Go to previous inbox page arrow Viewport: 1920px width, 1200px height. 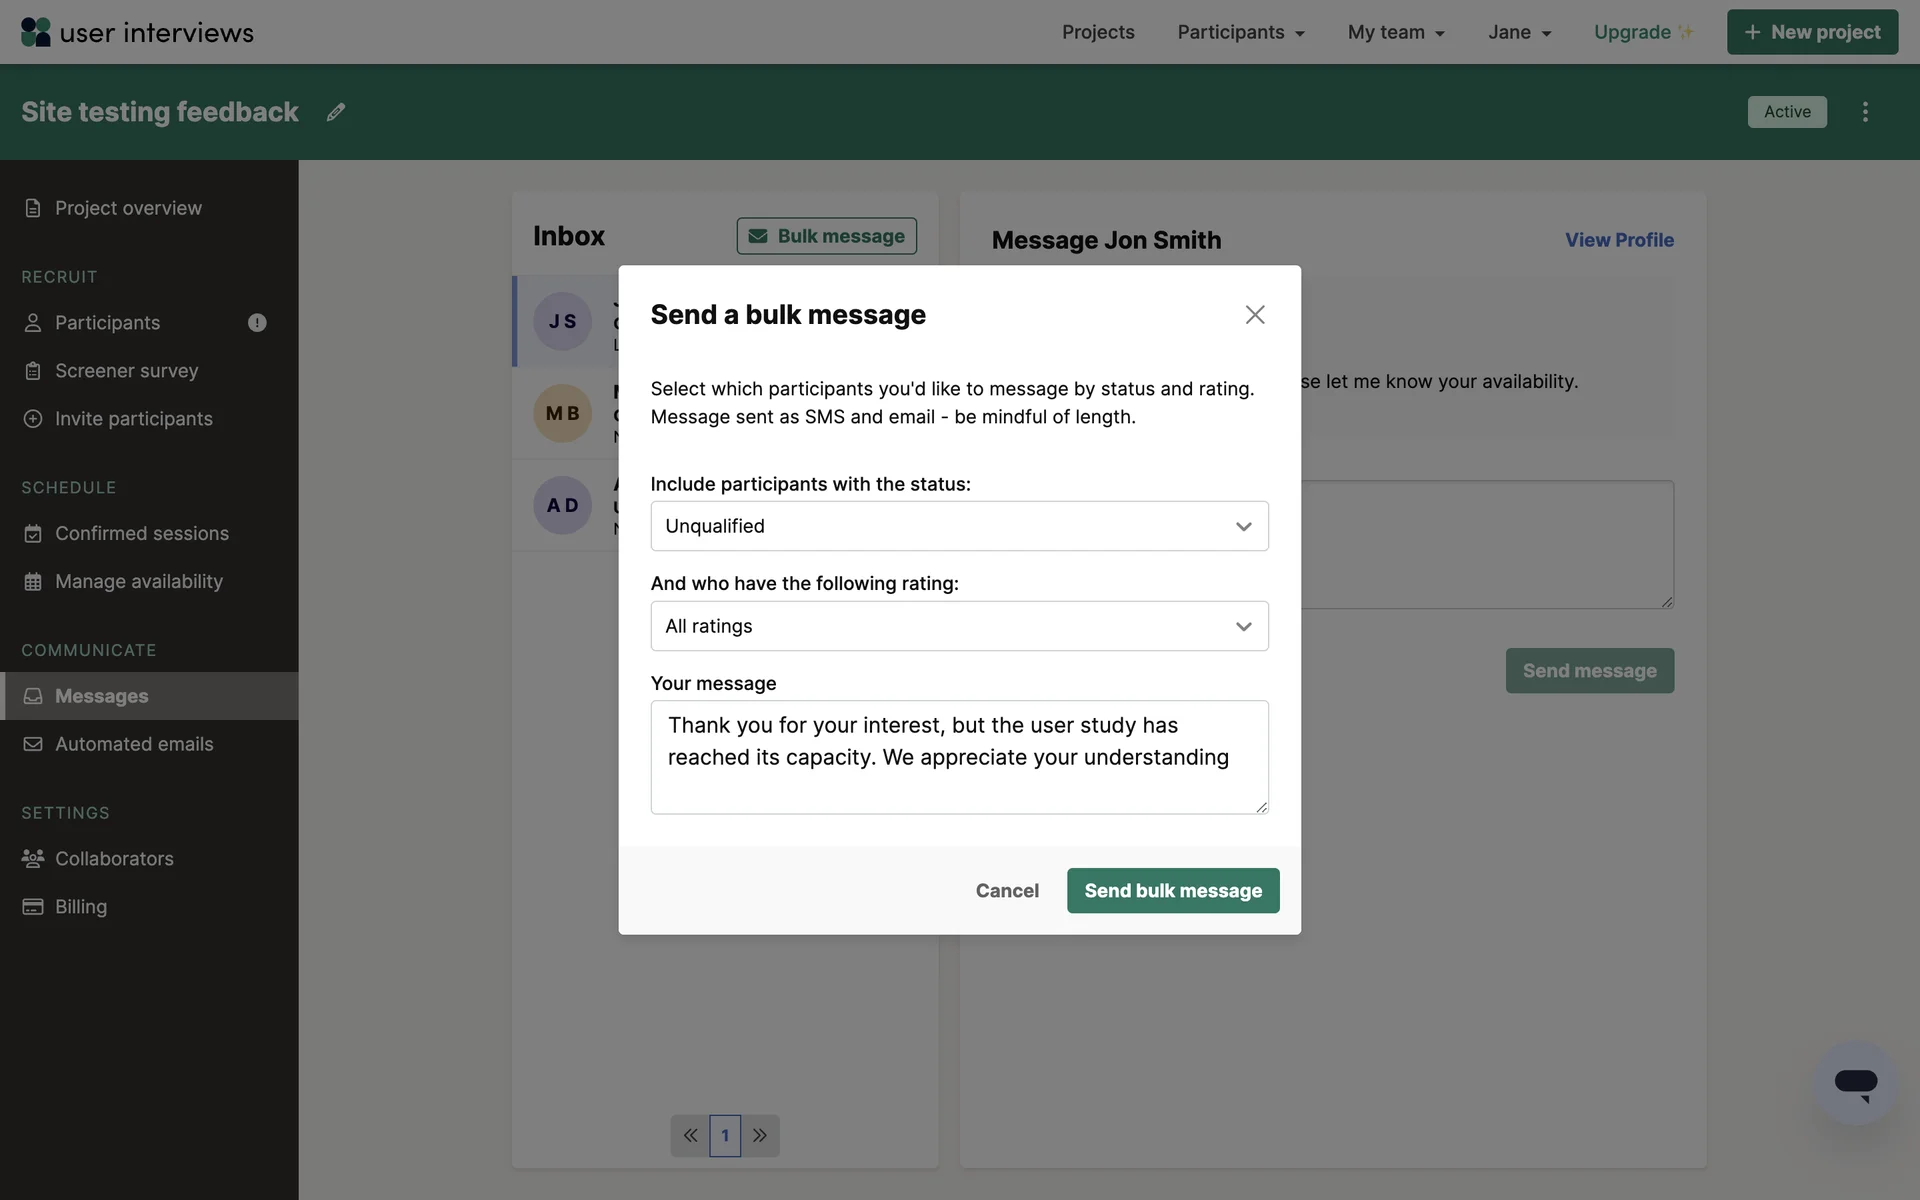(690, 1135)
